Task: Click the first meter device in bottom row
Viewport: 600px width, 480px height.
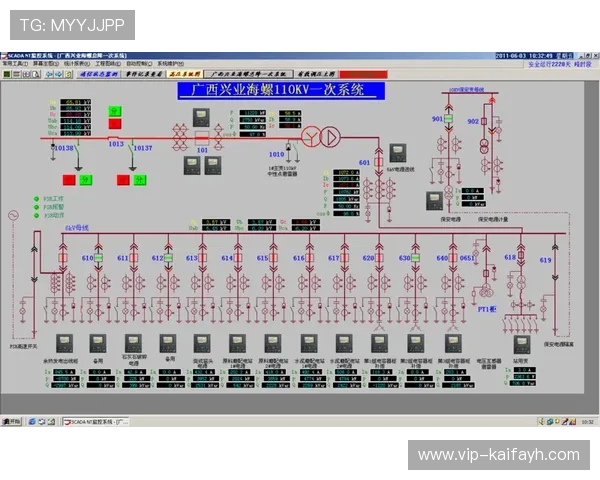Action: [x=64, y=342]
